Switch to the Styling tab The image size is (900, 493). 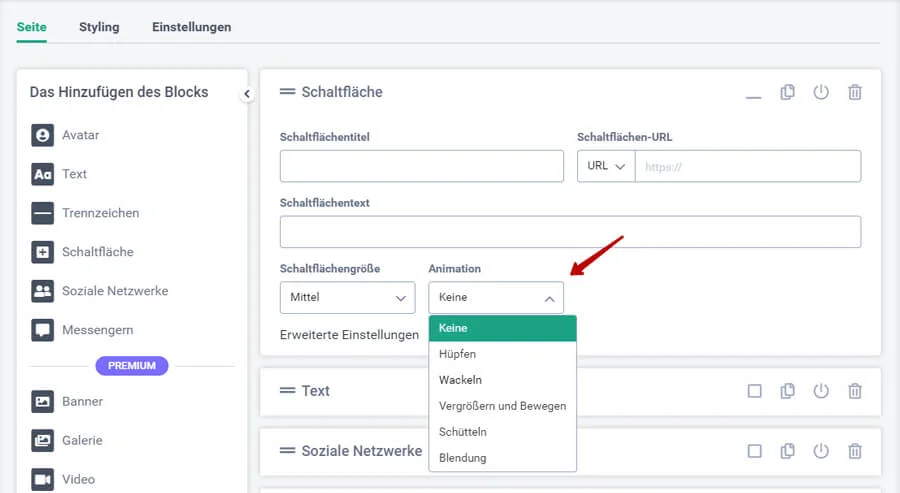(x=99, y=27)
